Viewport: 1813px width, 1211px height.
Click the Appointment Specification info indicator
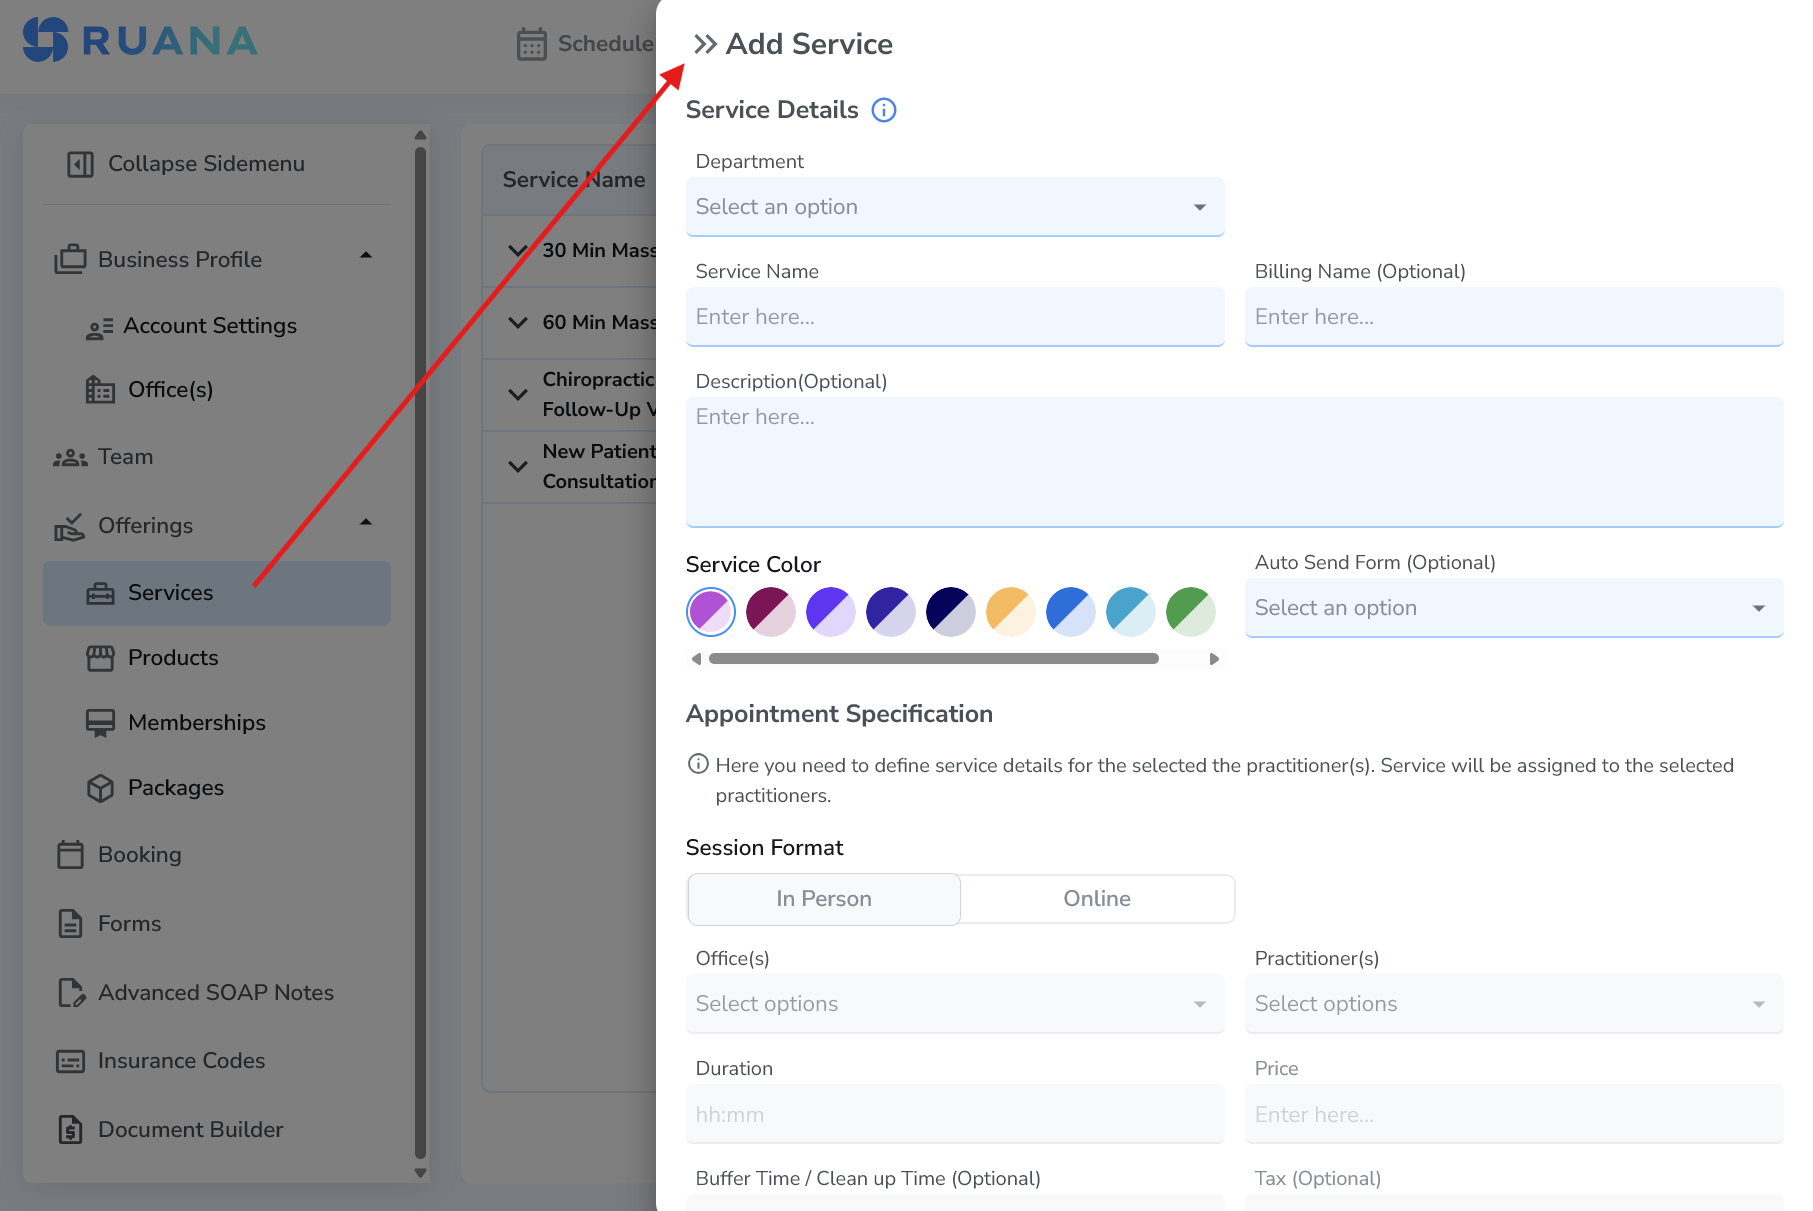(697, 764)
